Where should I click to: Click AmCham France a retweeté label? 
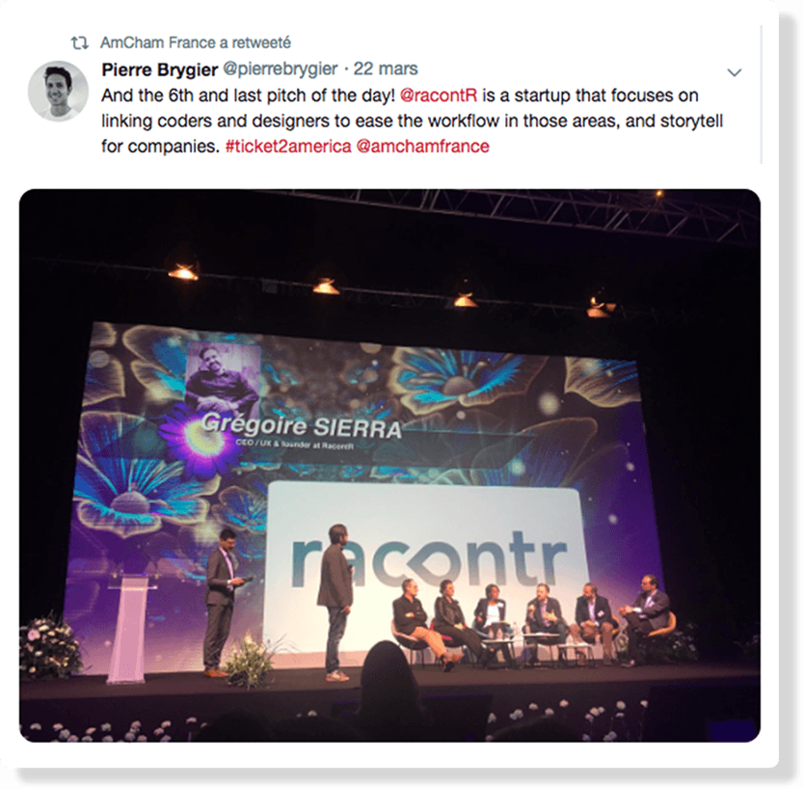pos(196,42)
